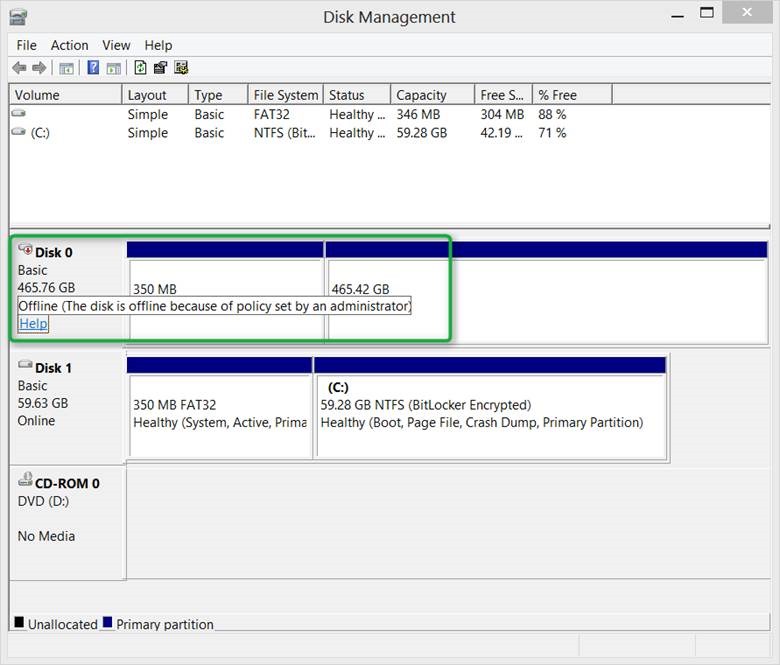Sort by the Free Space column header

[x=504, y=95]
